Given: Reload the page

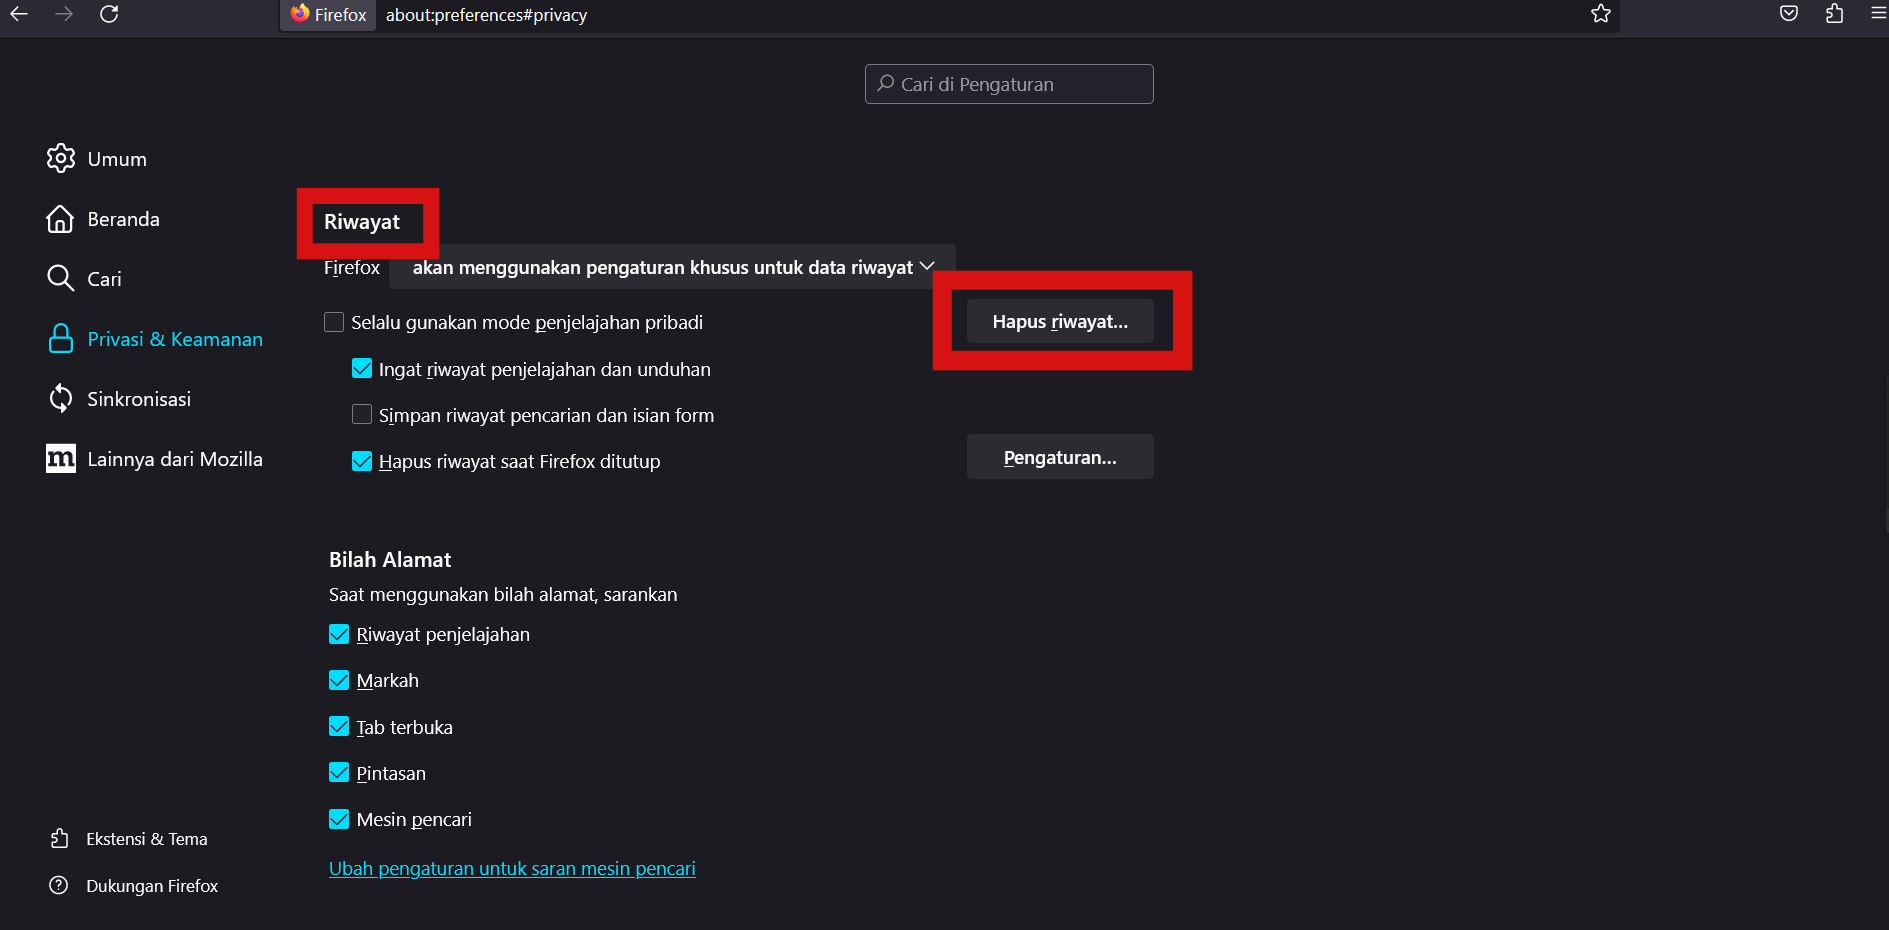Looking at the screenshot, I should pos(110,15).
